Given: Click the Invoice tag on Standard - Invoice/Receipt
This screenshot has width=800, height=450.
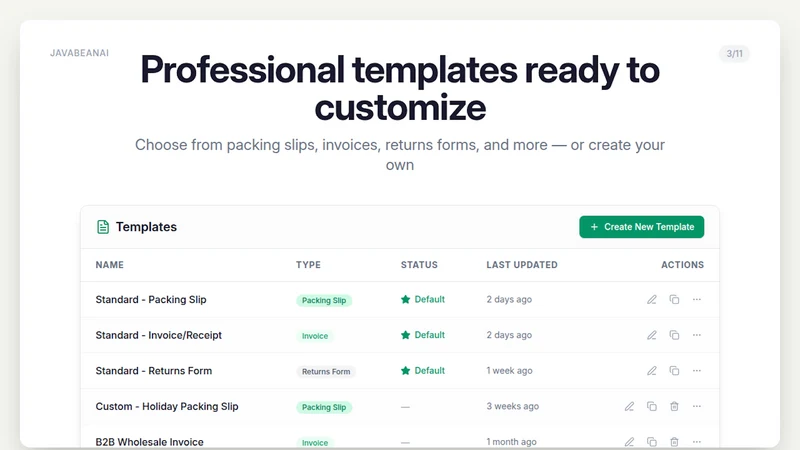Looking at the screenshot, I should coord(315,336).
